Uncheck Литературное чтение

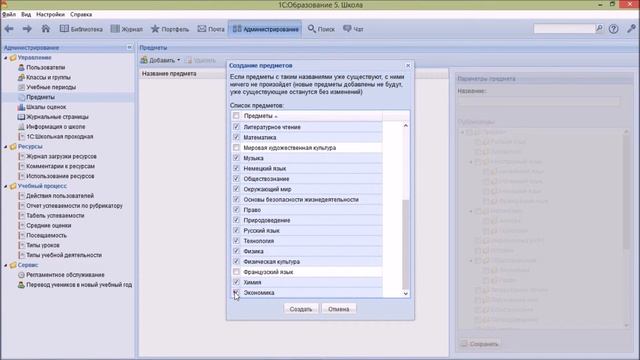click(236, 127)
